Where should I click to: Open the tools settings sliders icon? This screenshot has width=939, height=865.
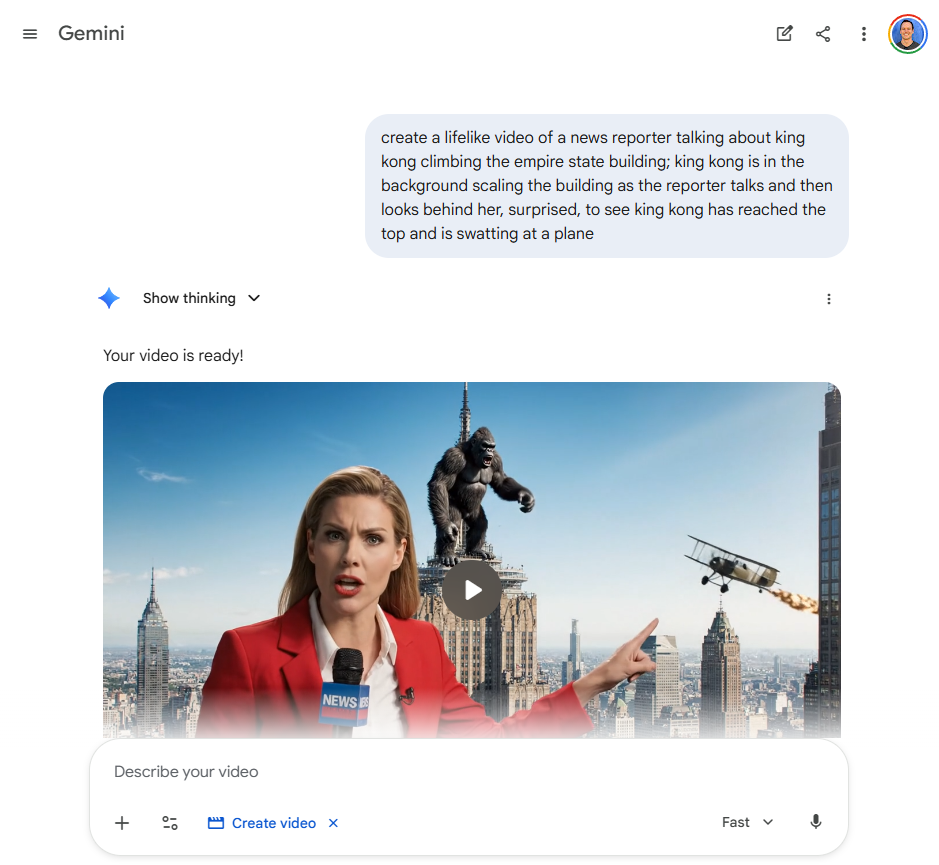pos(169,822)
